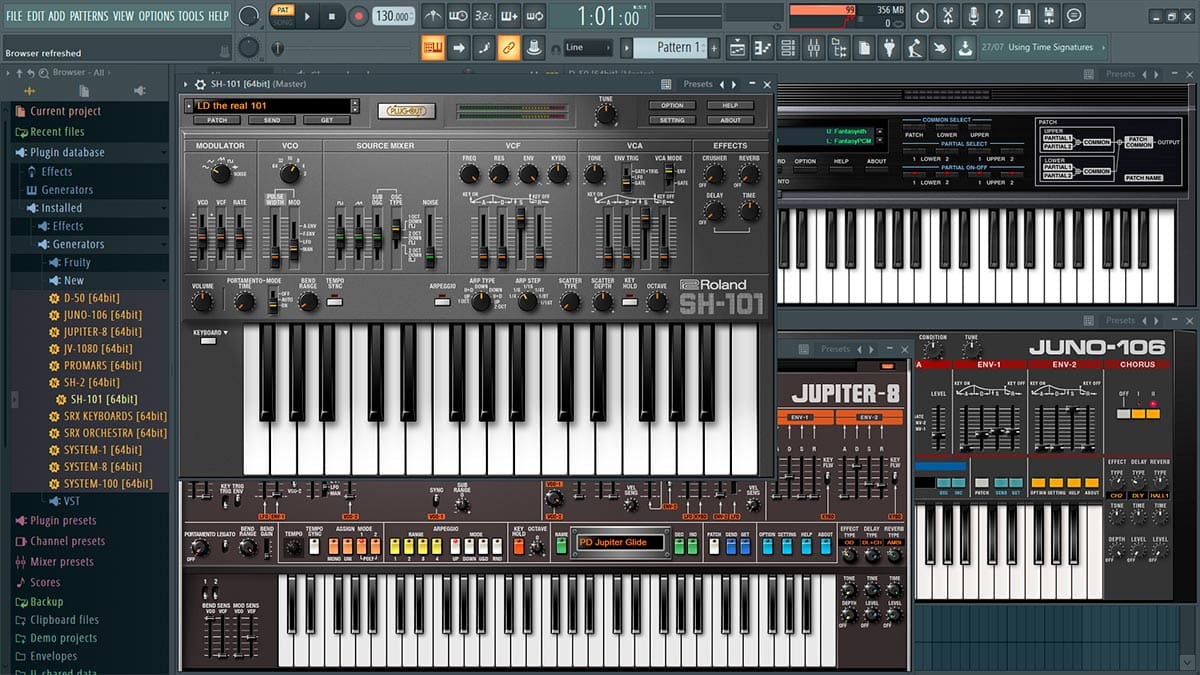Image resolution: width=1200 pixels, height=675 pixels.
Task: Click SH-101 GET button
Action: click(x=327, y=120)
